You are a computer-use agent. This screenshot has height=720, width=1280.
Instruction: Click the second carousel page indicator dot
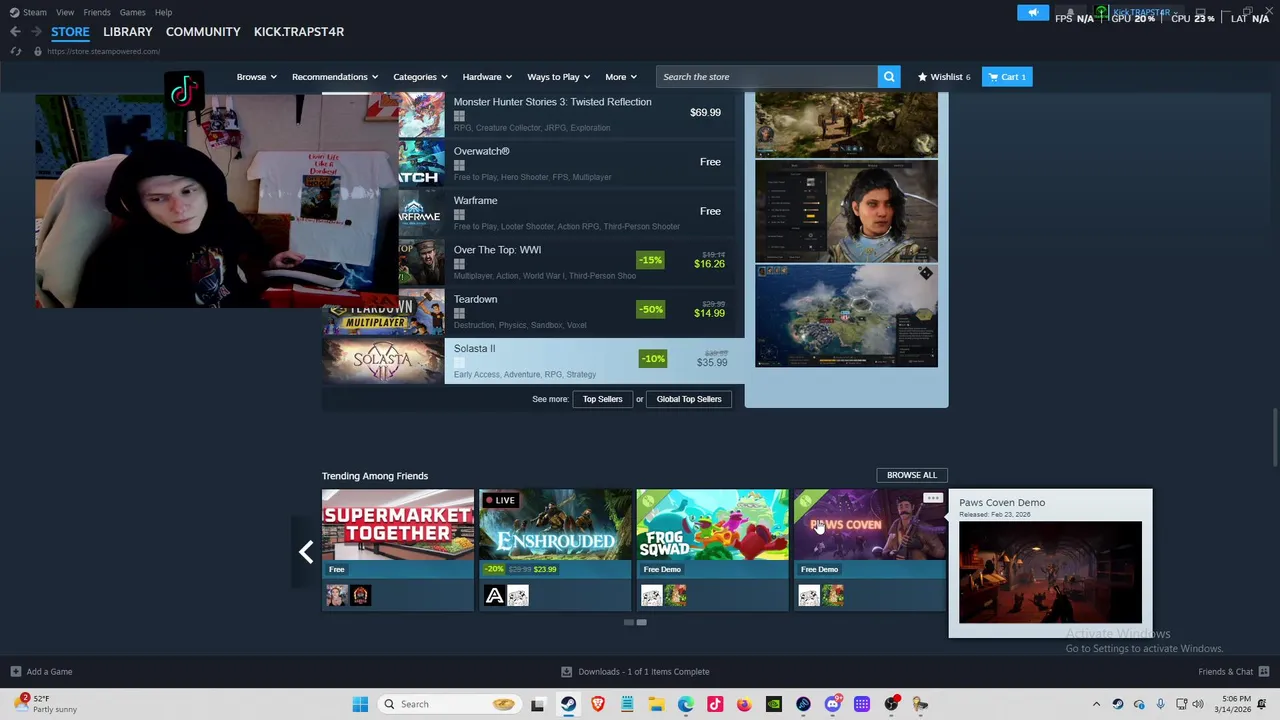pyautogui.click(x=642, y=622)
